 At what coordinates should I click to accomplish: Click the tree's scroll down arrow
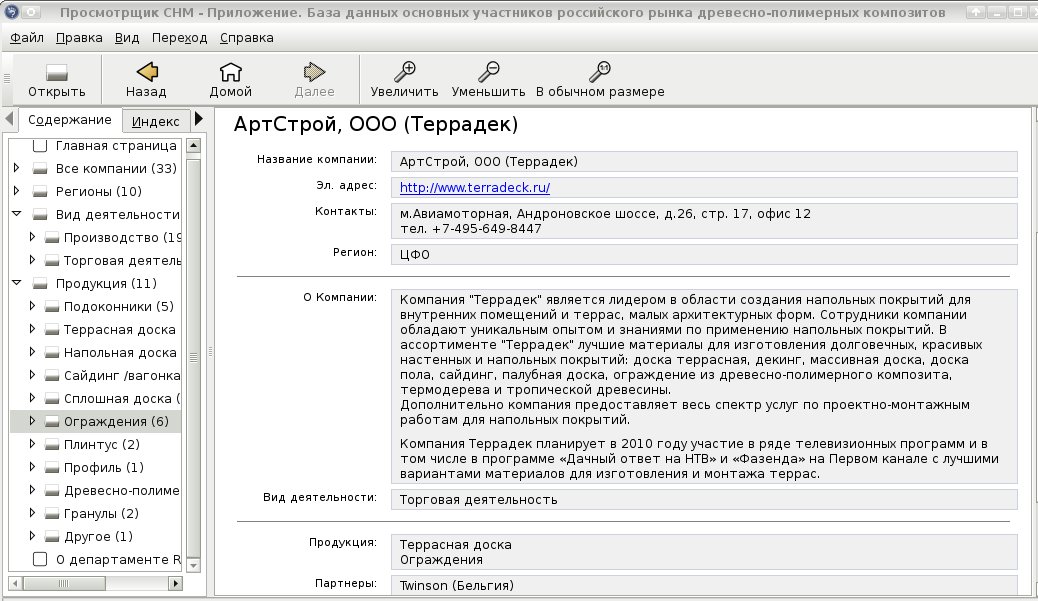coord(193,565)
